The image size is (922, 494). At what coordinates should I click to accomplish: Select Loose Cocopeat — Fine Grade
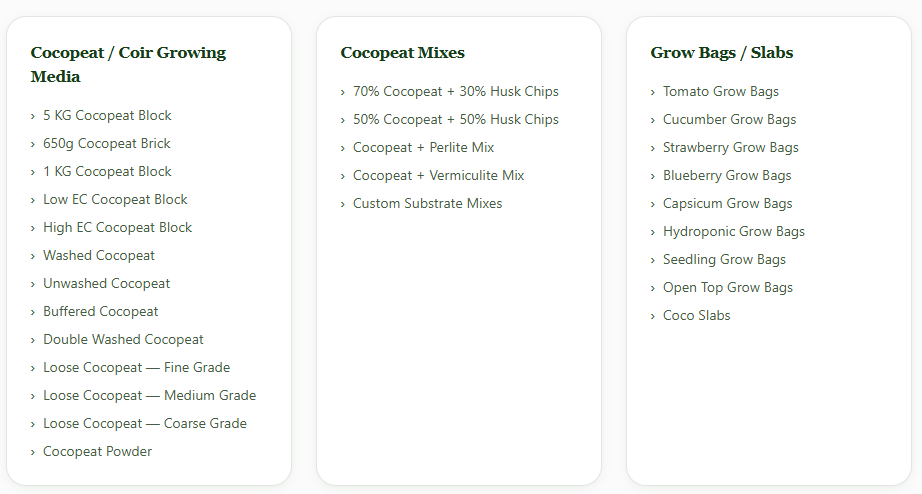coord(136,368)
